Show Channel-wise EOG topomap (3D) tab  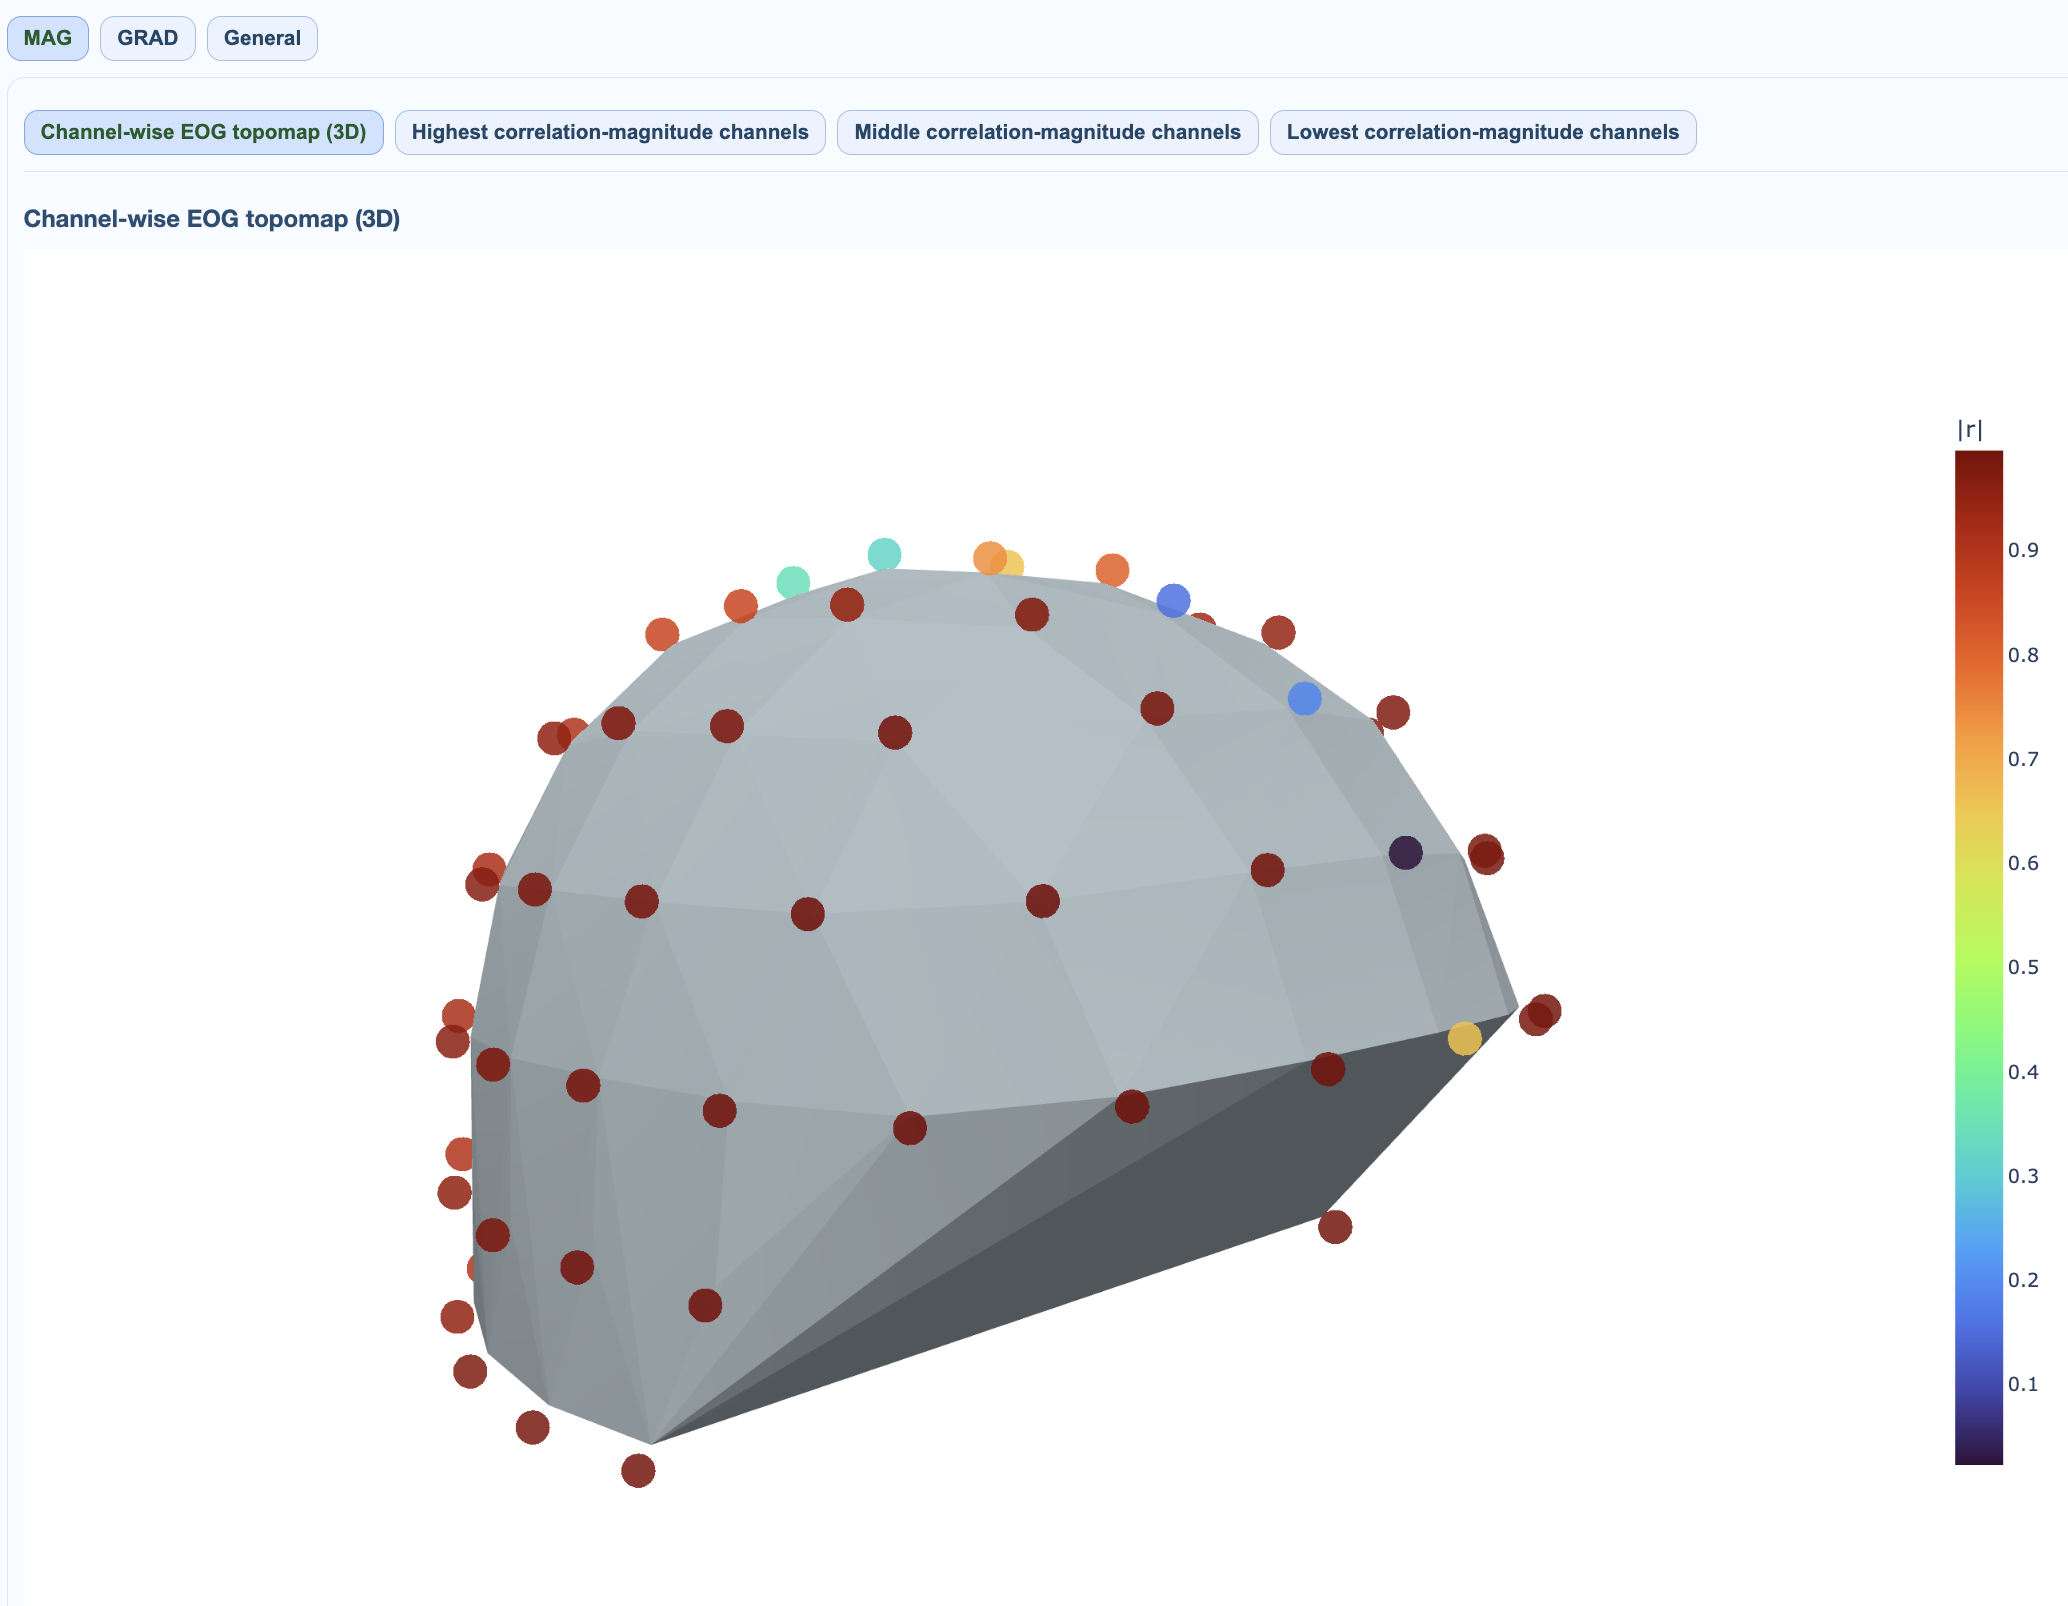(x=203, y=132)
